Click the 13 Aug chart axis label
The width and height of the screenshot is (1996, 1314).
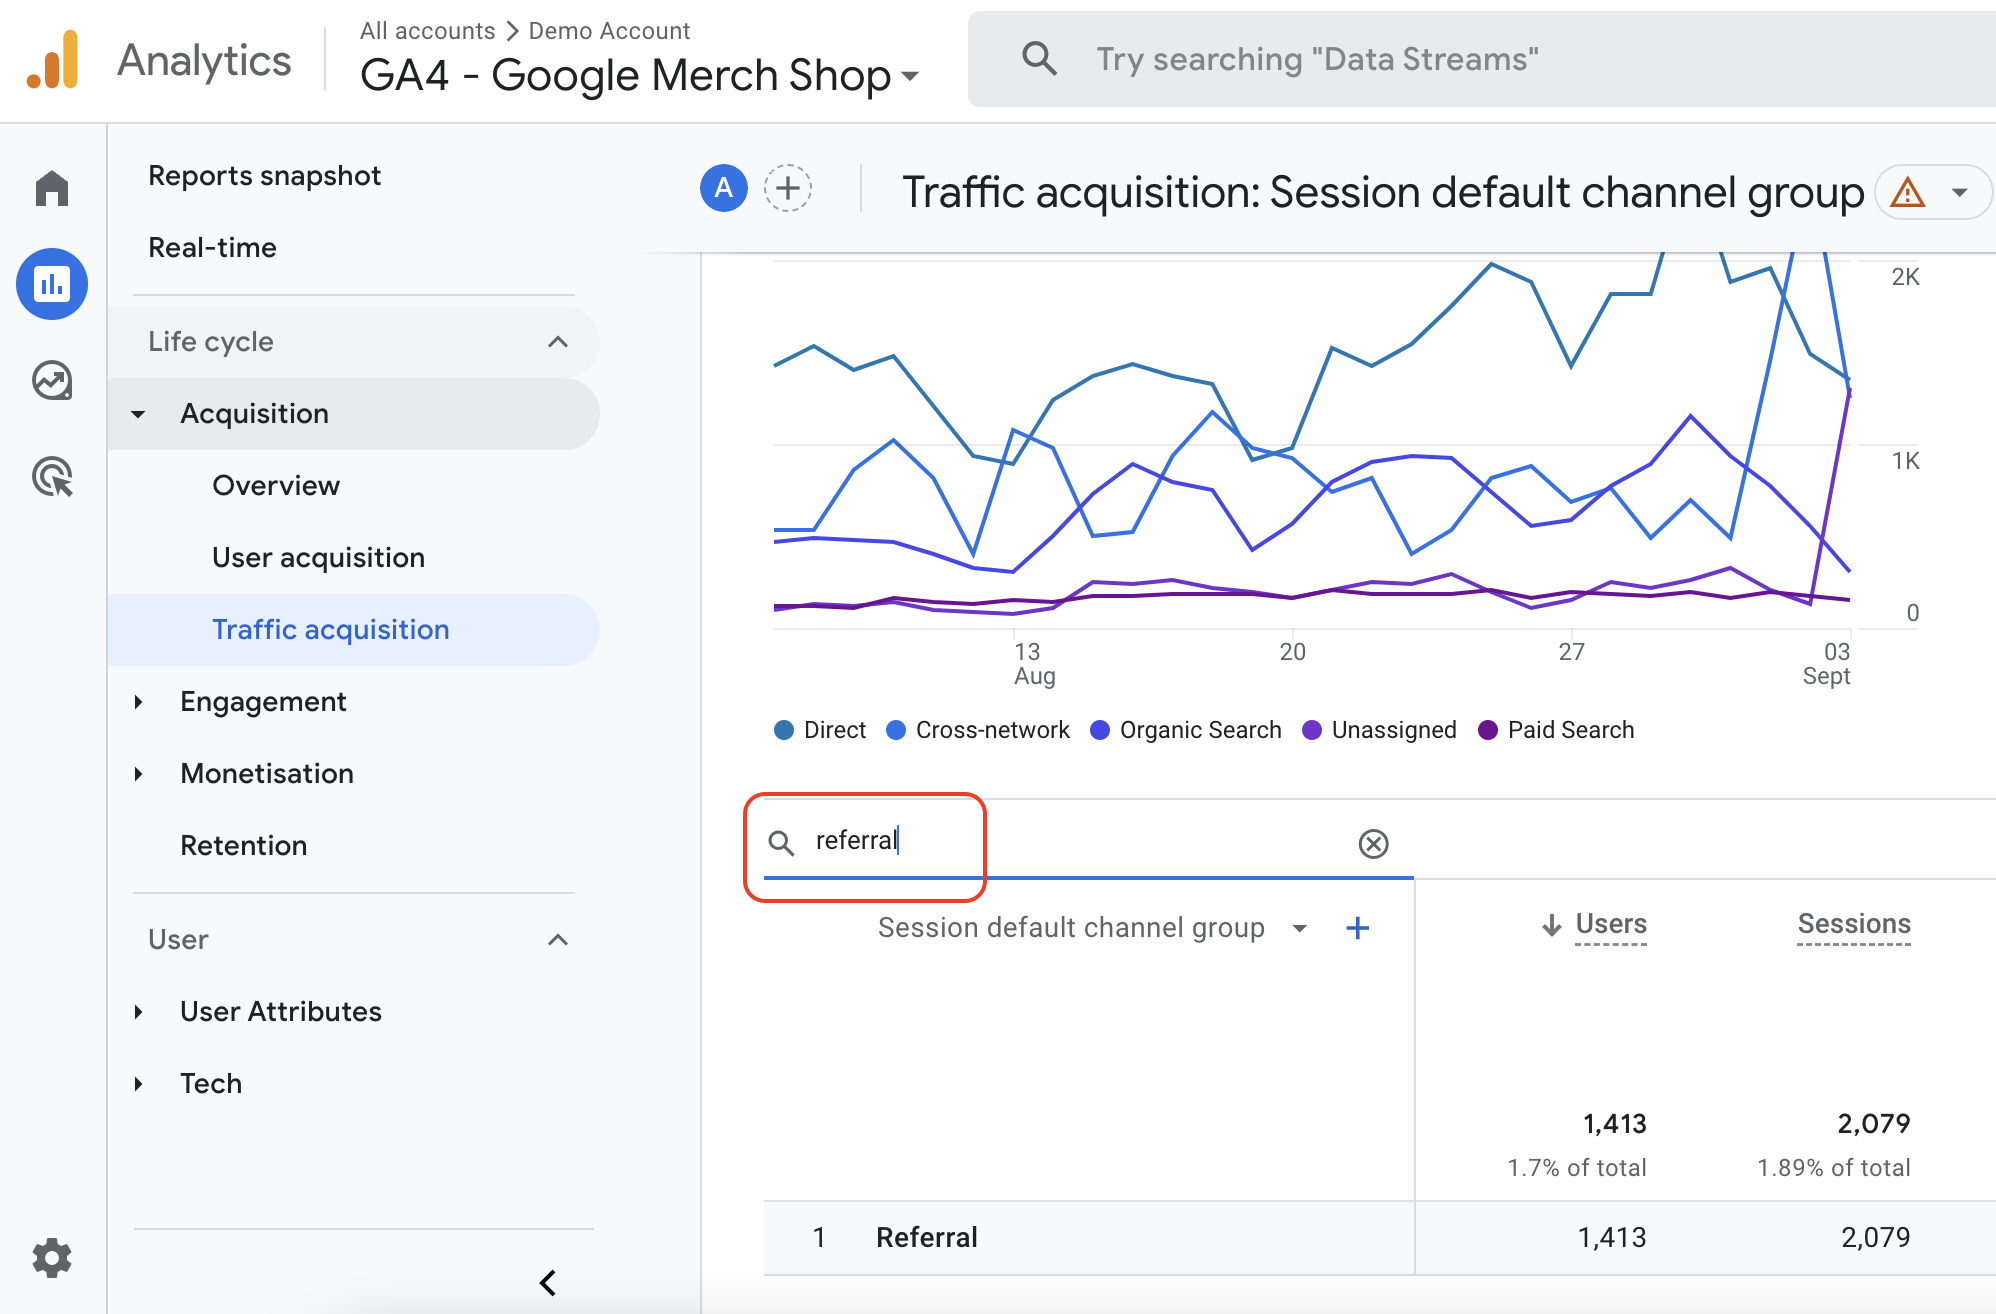point(1034,664)
